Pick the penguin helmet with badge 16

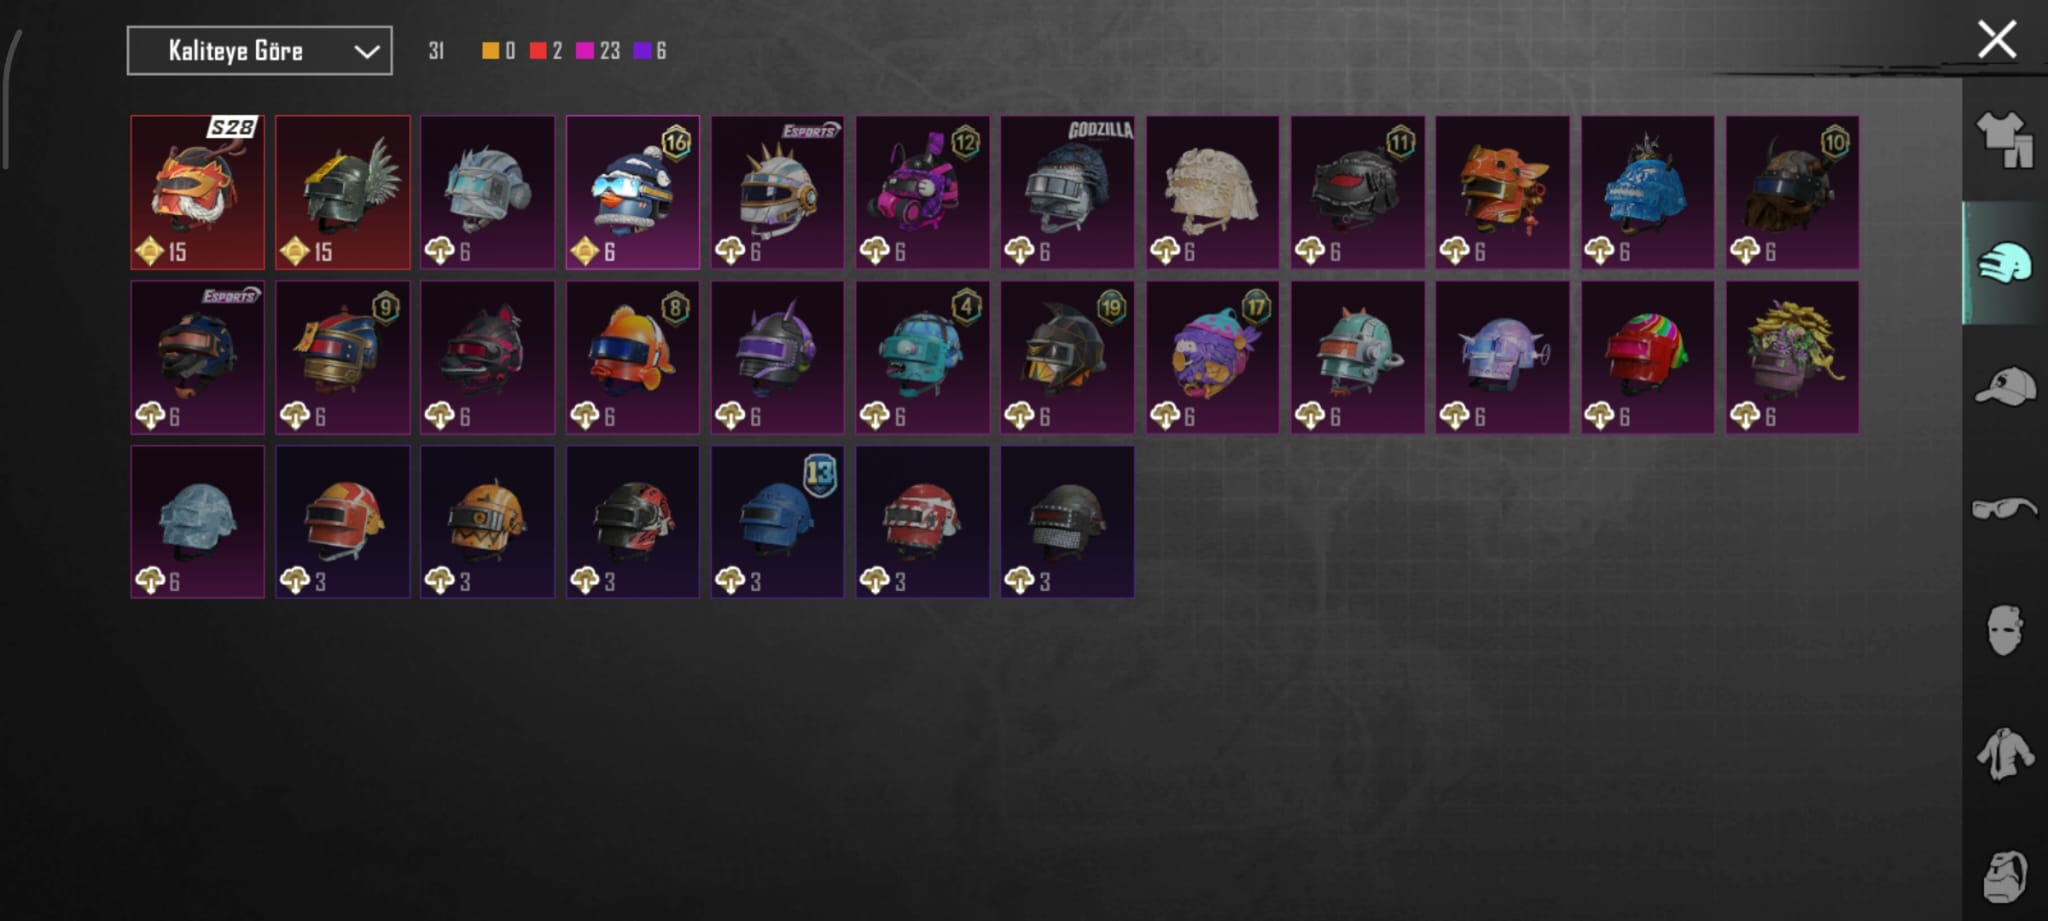pos(632,192)
